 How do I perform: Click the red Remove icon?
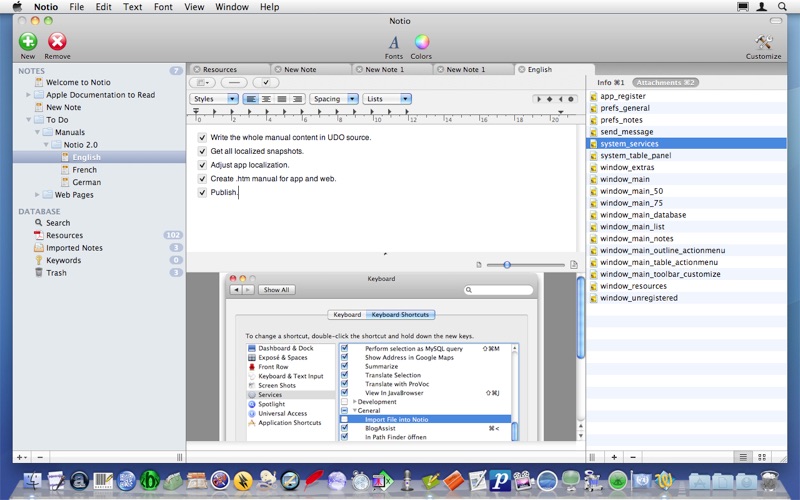click(57, 41)
